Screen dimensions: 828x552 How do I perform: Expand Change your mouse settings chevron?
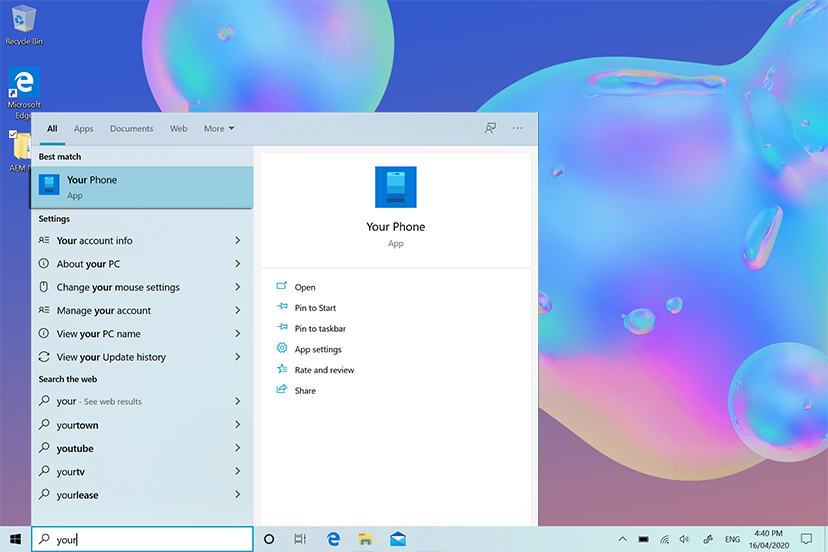pos(238,287)
